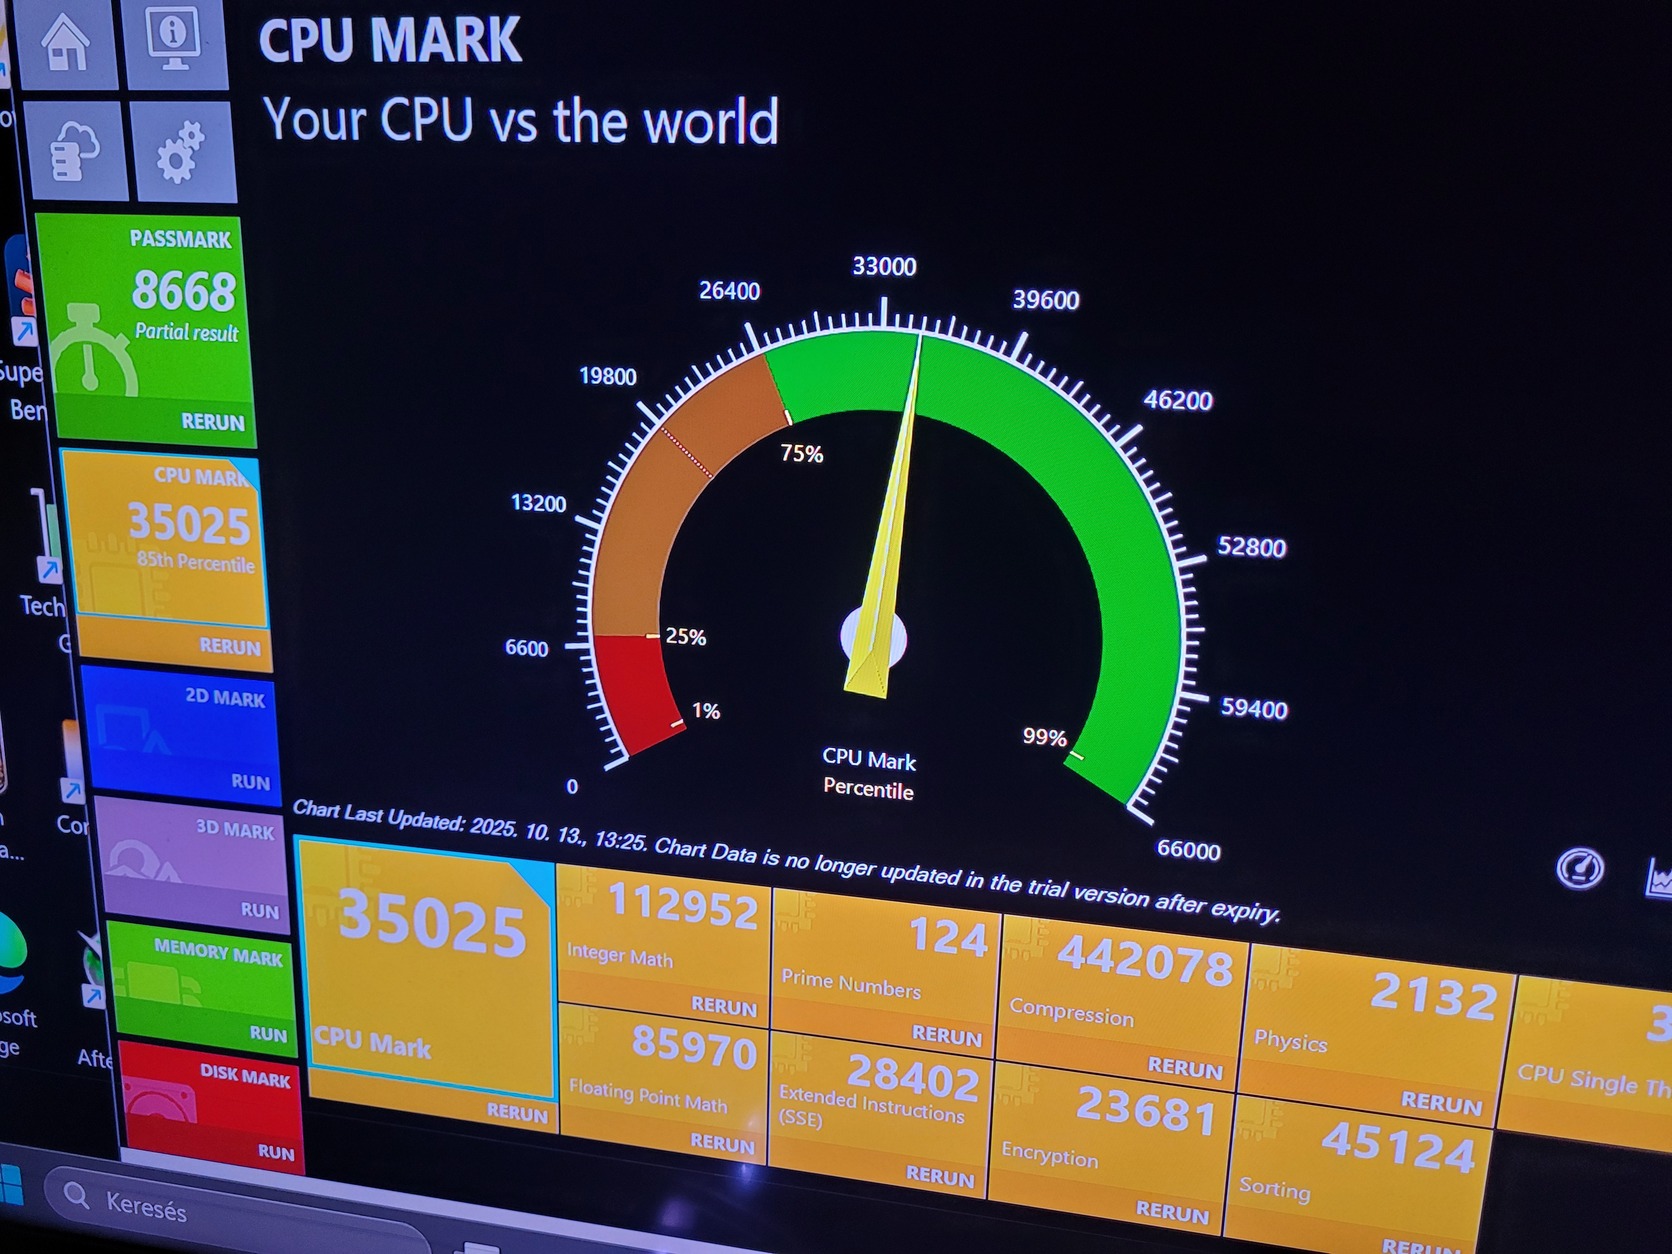Rerun the Compression test

click(x=1185, y=1067)
